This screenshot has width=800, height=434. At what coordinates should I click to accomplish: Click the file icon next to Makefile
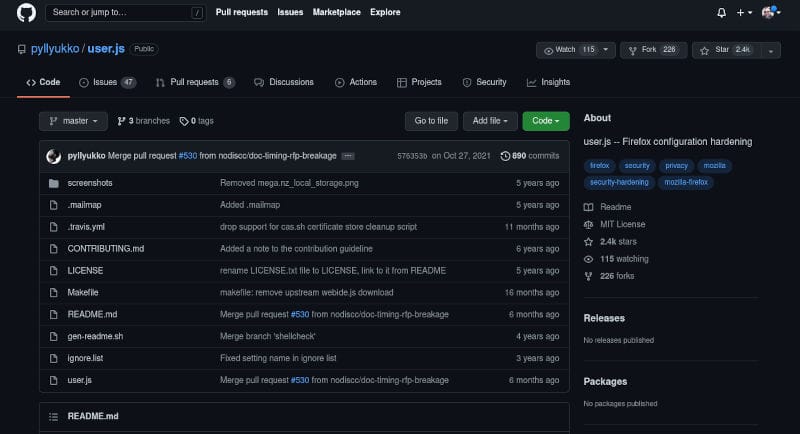54,293
